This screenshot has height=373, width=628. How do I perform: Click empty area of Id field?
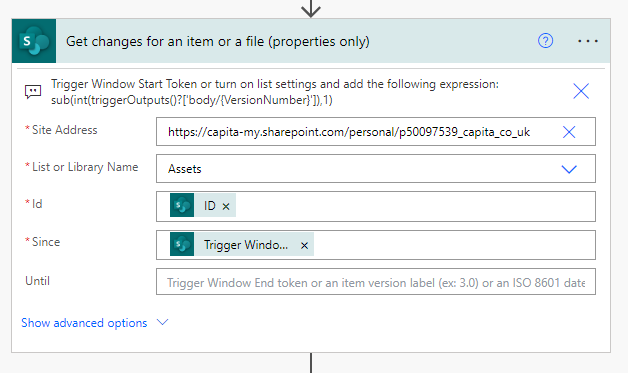click(415, 206)
